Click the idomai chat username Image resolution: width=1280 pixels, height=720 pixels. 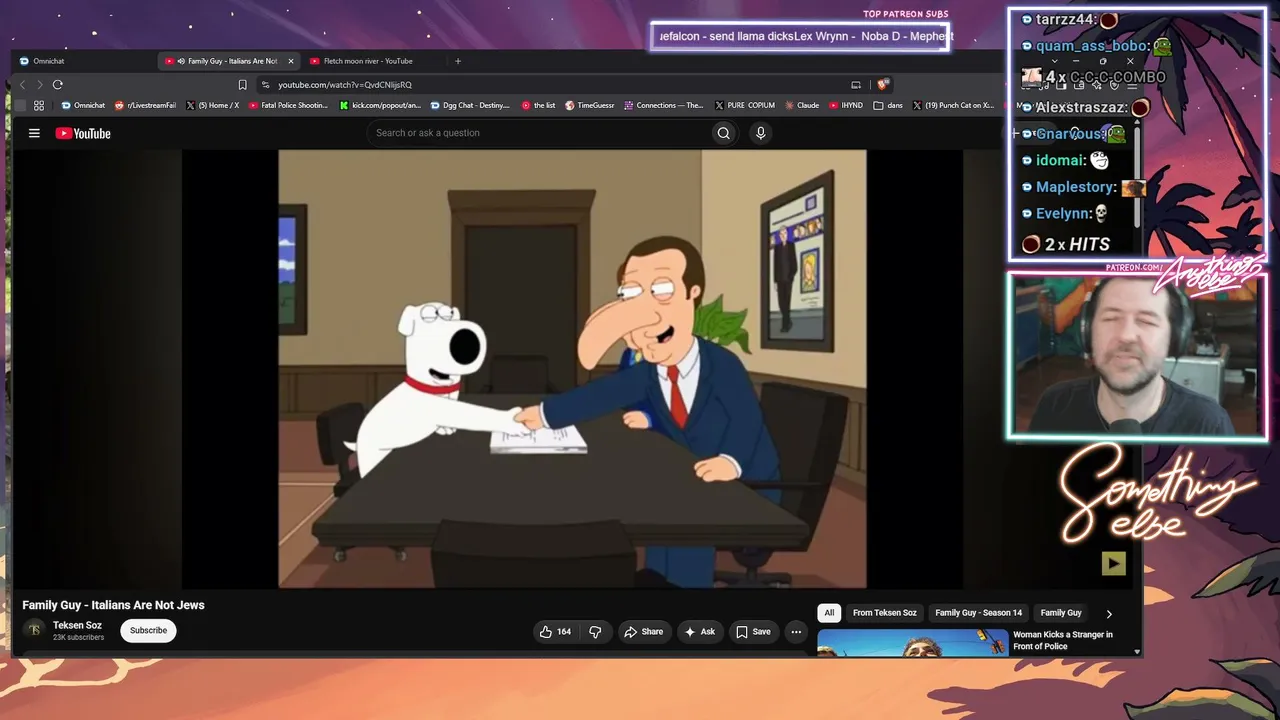pyautogui.click(x=1060, y=160)
